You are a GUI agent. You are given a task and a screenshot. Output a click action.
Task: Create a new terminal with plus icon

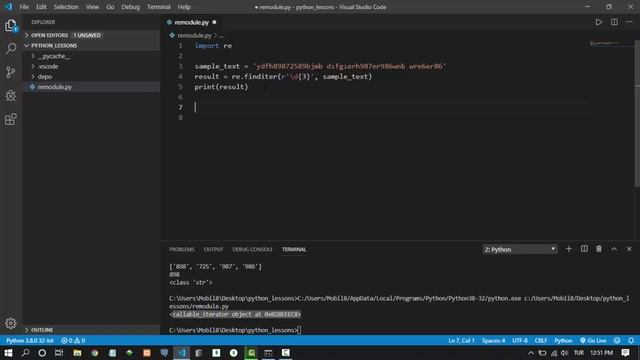coord(569,249)
